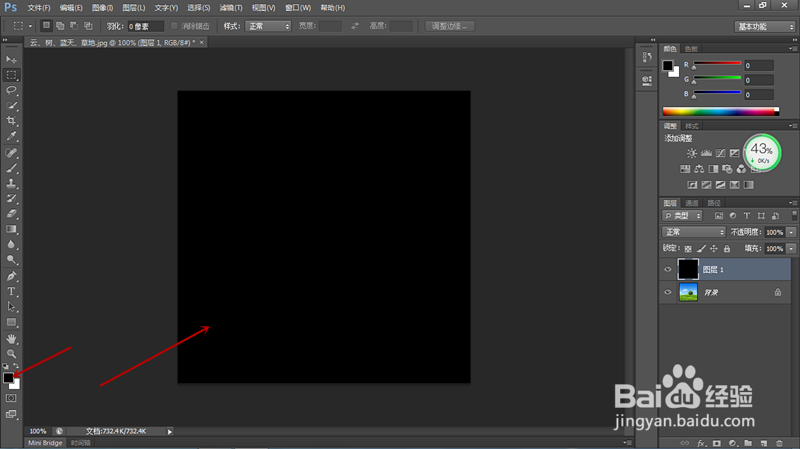Select the Hand tool

[11, 339]
